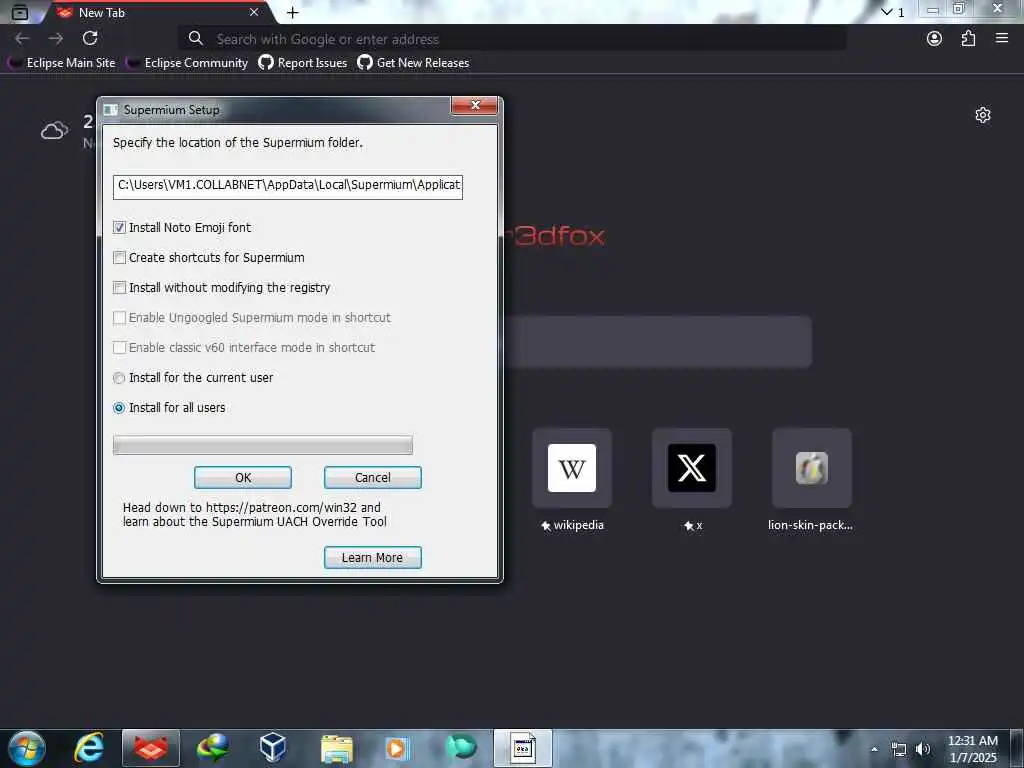The height and width of the screenshot is (768, 1024).
Task: Open the hamburger application menu
Action: point(1002,39)
